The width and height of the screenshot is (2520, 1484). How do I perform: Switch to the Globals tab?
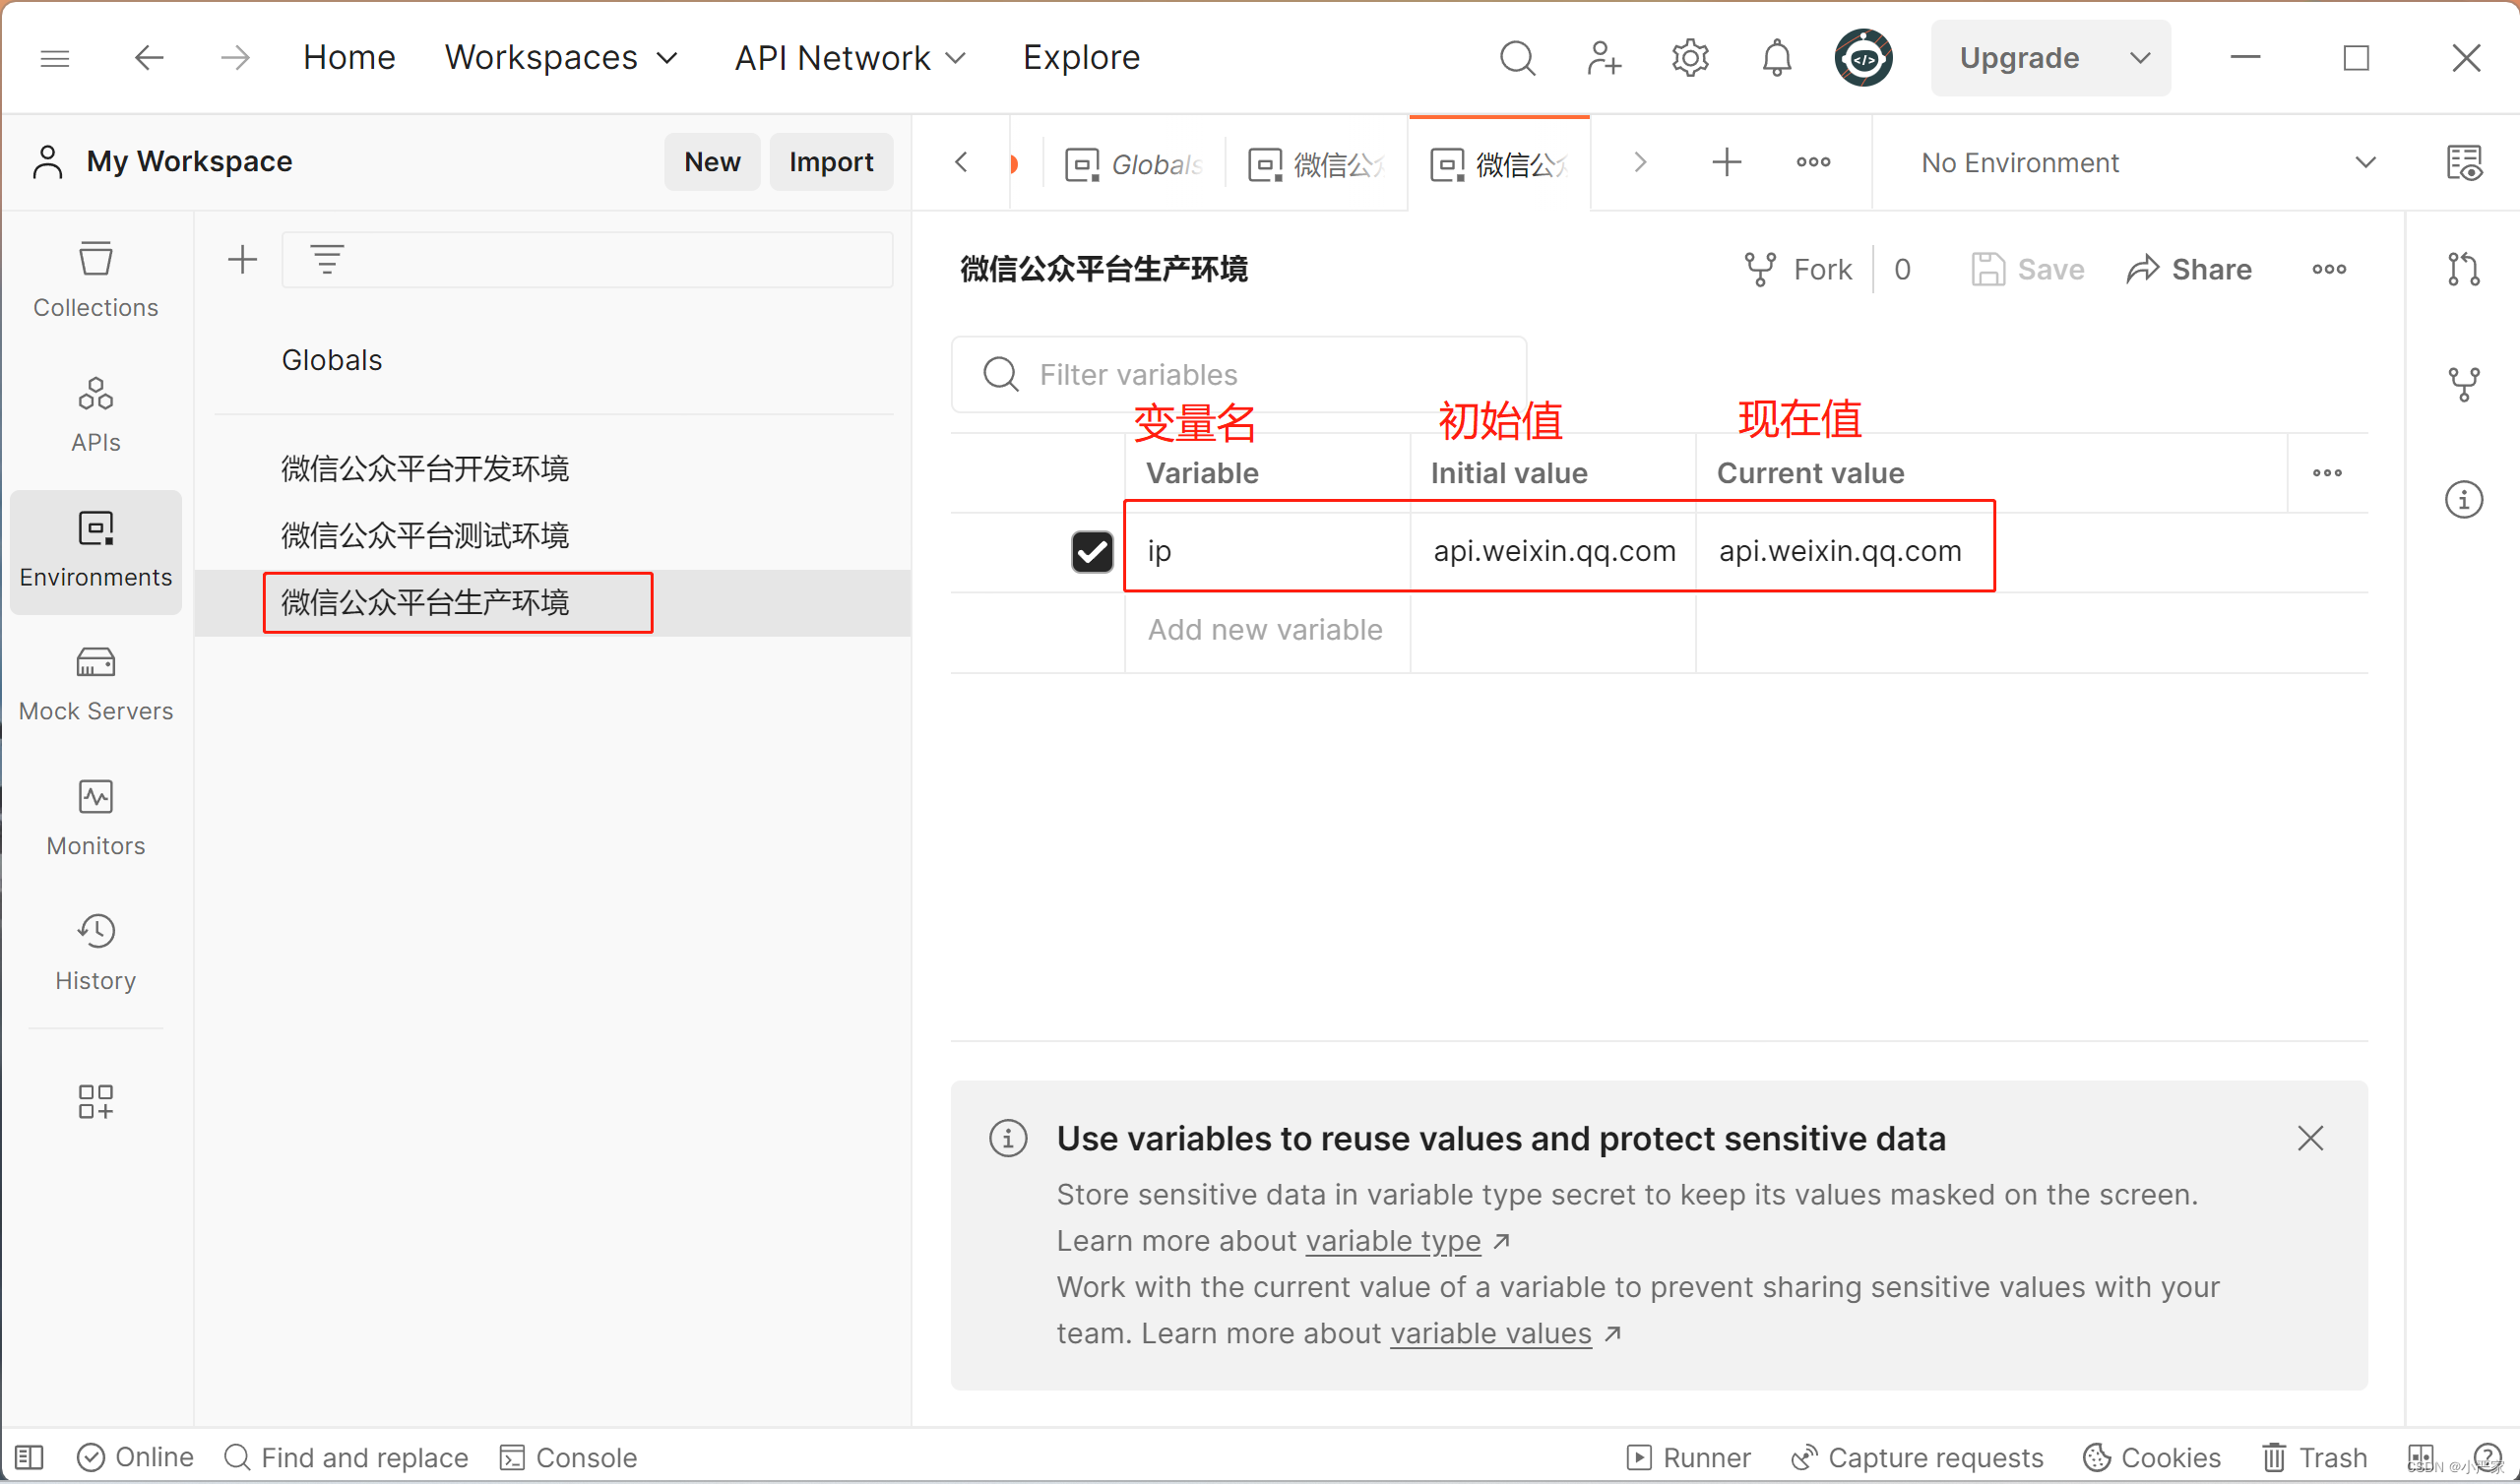pyautogui.click(x=1133, y=164)
